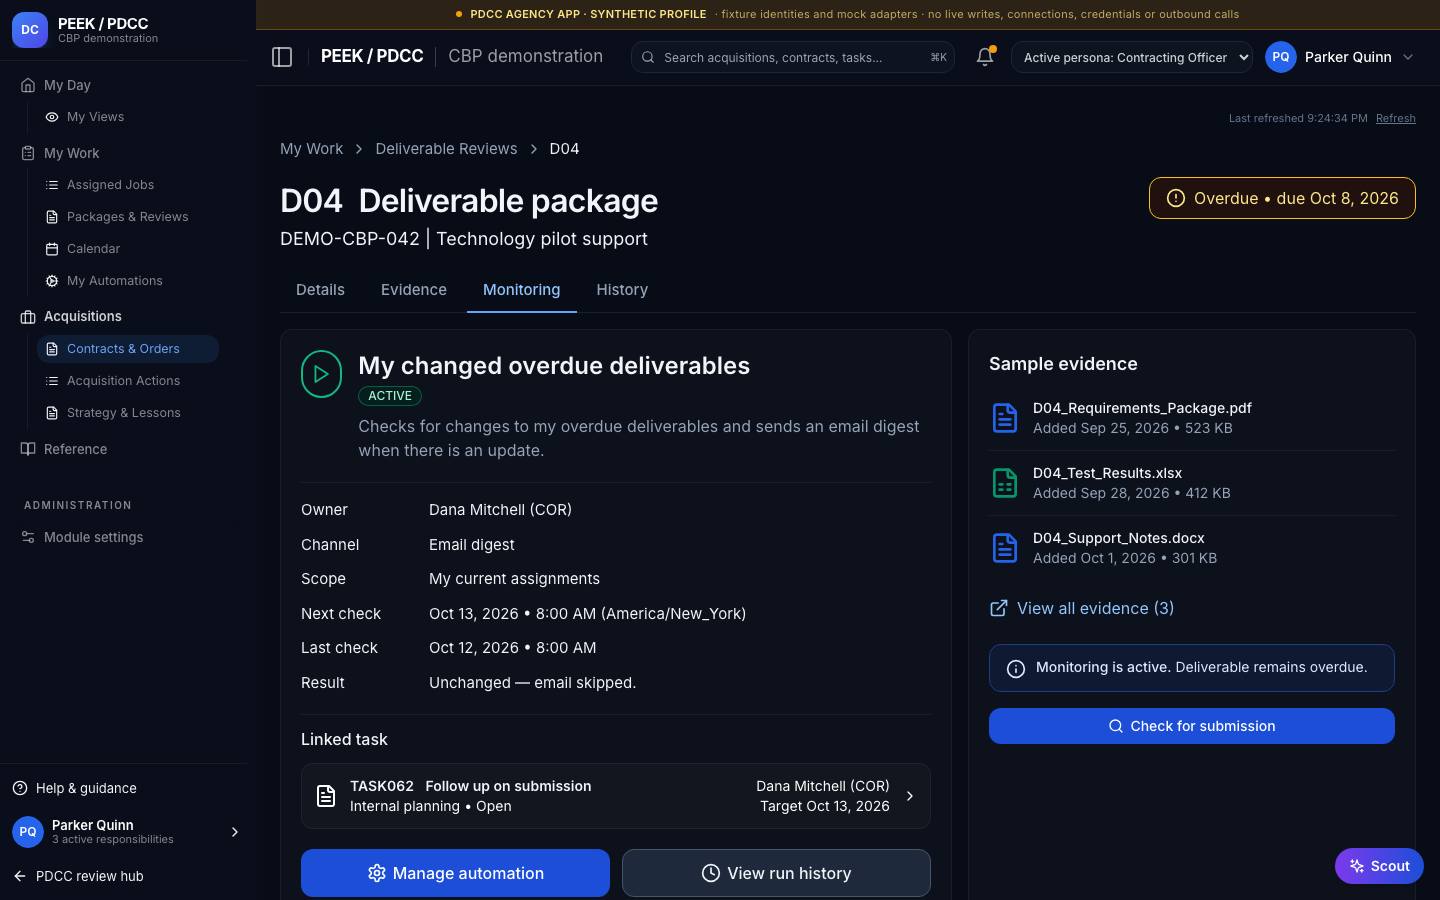Focus the search acquisitions input field
Viewport: 1440px width, 900px height.
click(x=792, y=57)
